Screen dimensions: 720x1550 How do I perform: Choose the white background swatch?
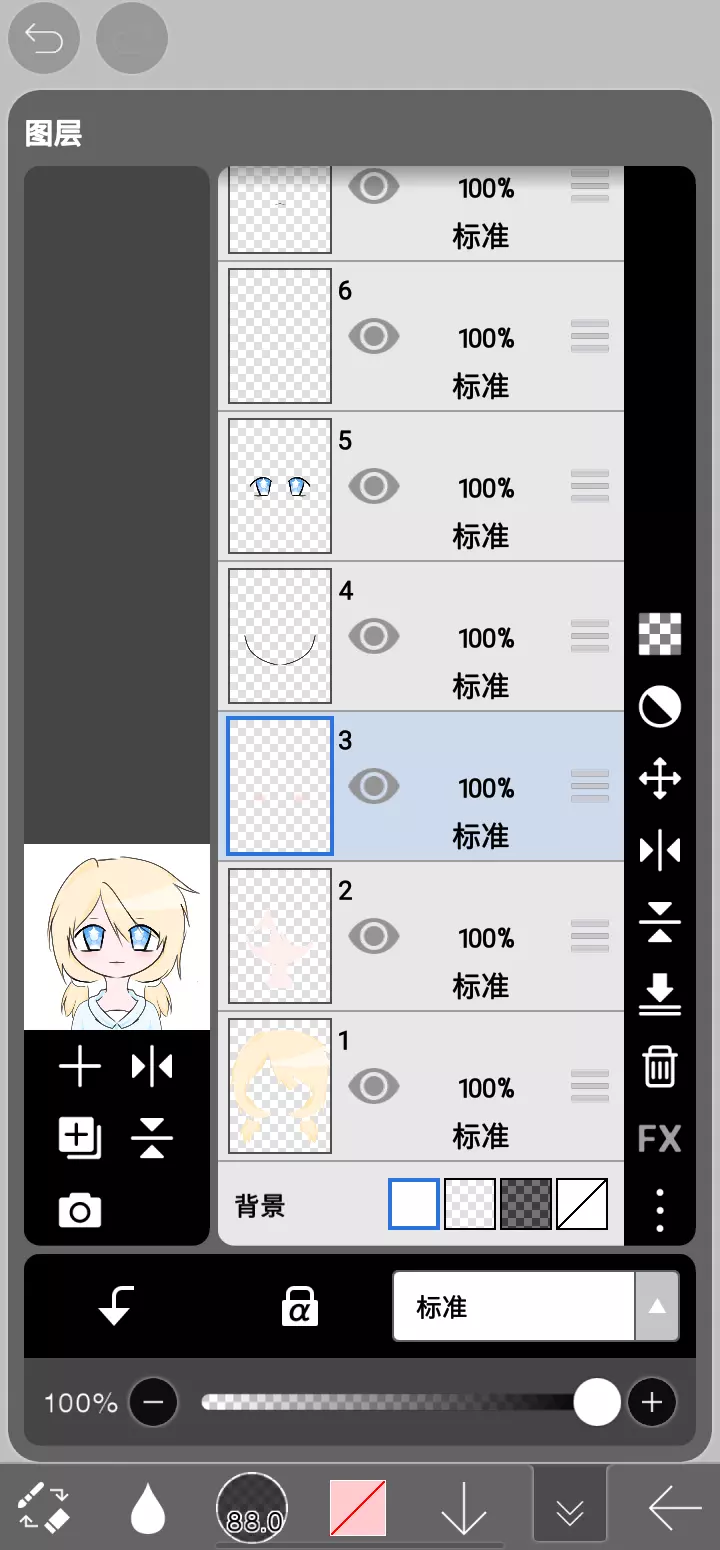tap(414, 1204)
